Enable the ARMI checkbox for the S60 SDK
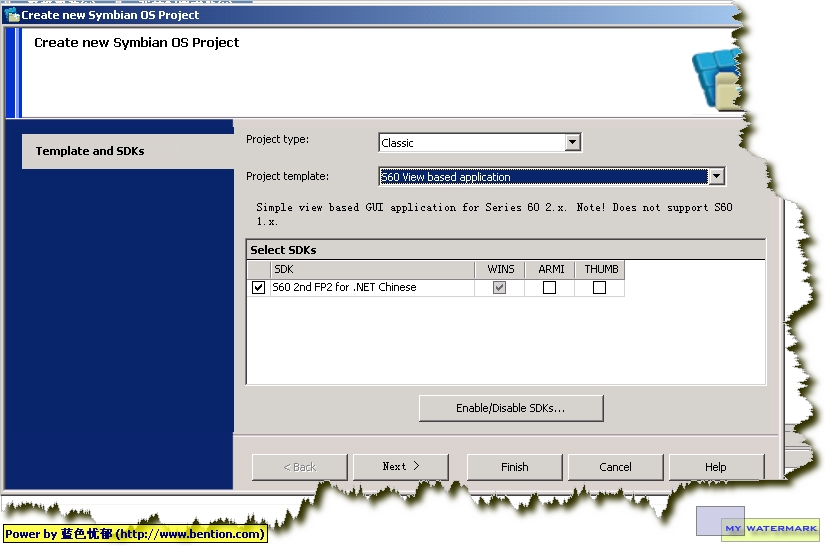 point(549,287)
